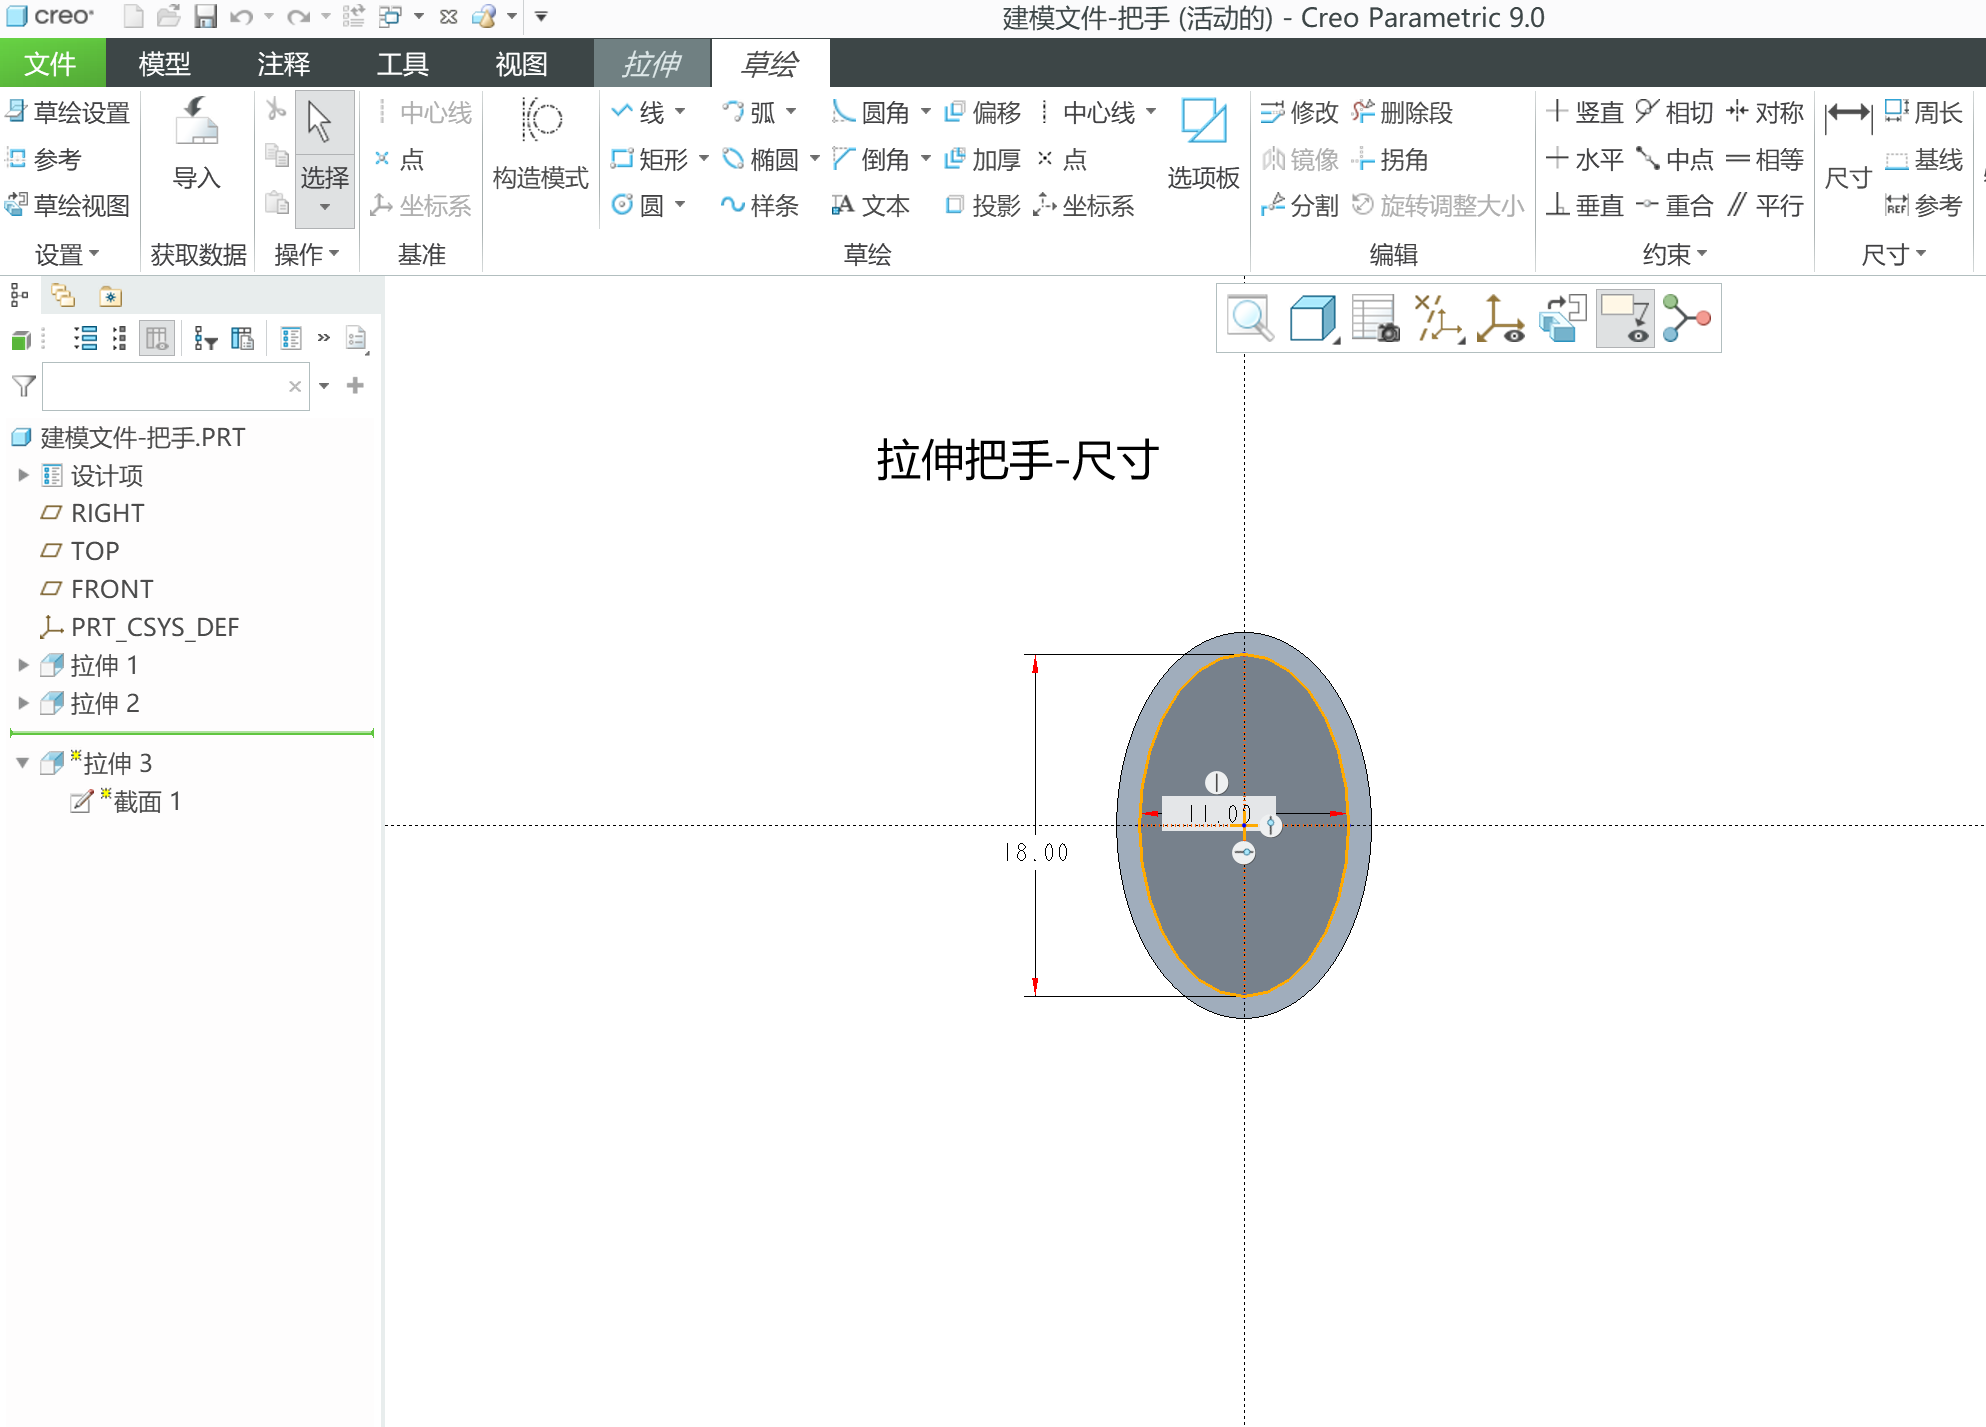Screen dimensions: 1986x1427
Task: Click the Undo arrow in quick access toolbar
Action: point(242,16)
